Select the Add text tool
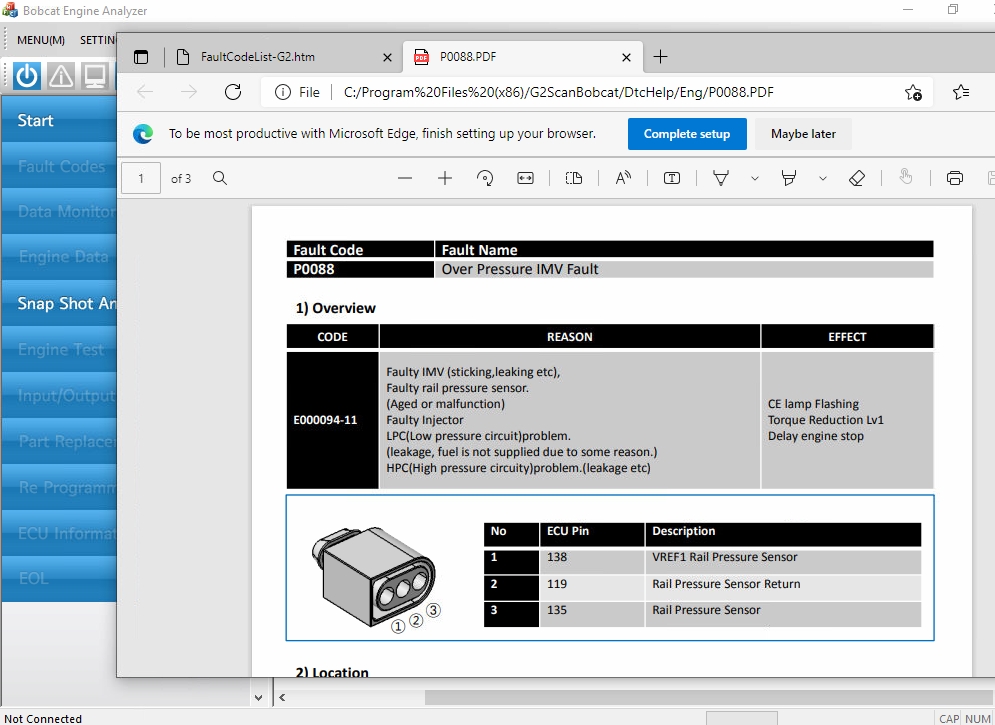This screenshot has width=995, height=725. pos(672,178)
